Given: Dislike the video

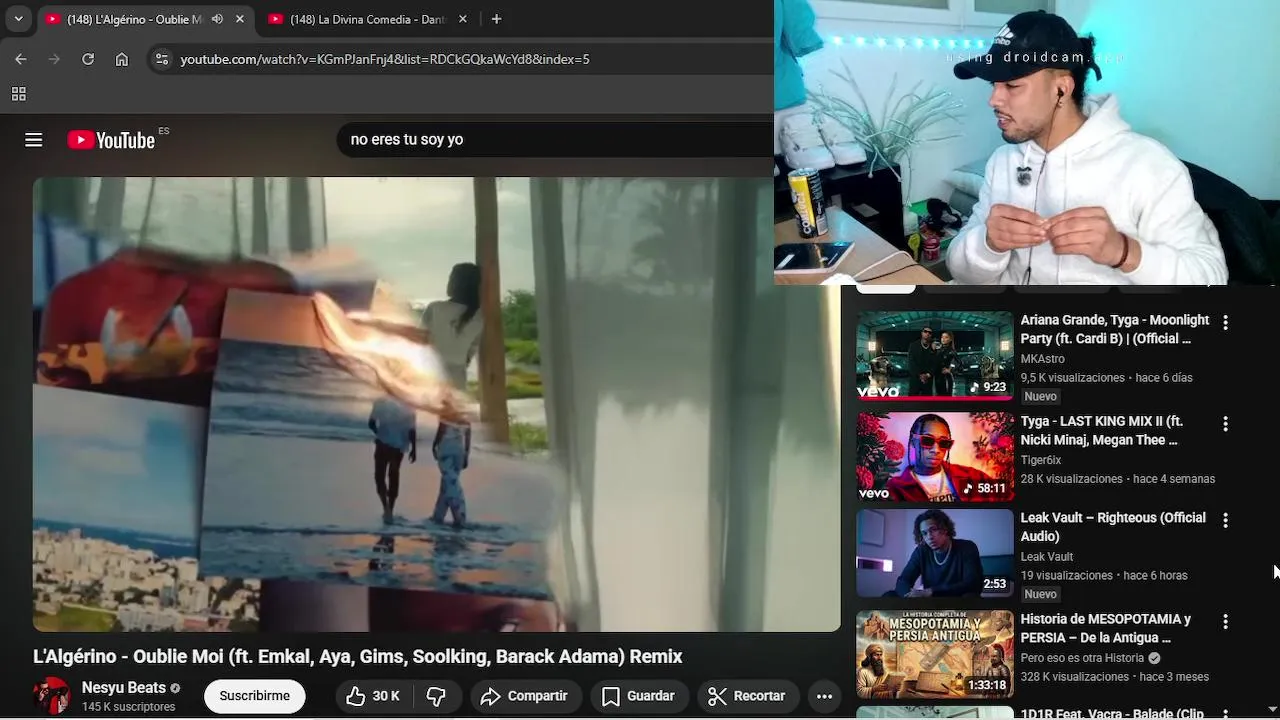Looking at the screenshot, I should click(437, 696).
